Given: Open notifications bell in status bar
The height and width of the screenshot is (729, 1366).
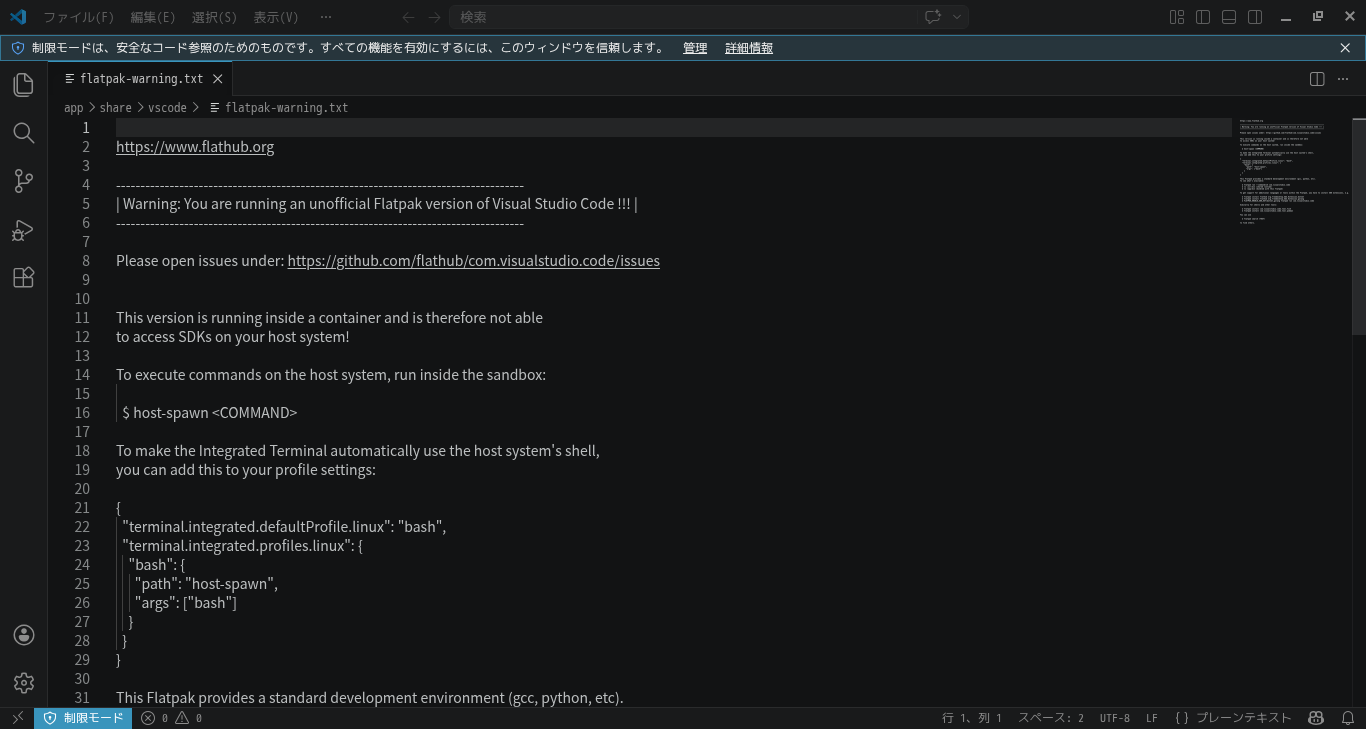Looking at the screenshot, I should click(1347, 718).
